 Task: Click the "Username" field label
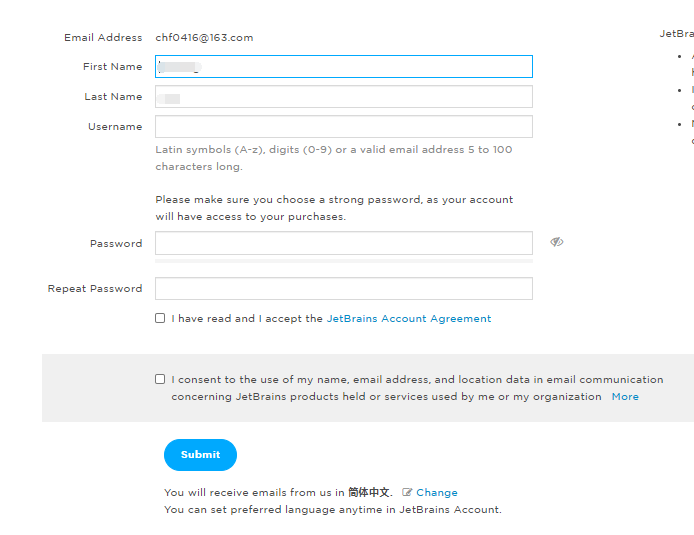pyautogui.click(x=115, y=127)
